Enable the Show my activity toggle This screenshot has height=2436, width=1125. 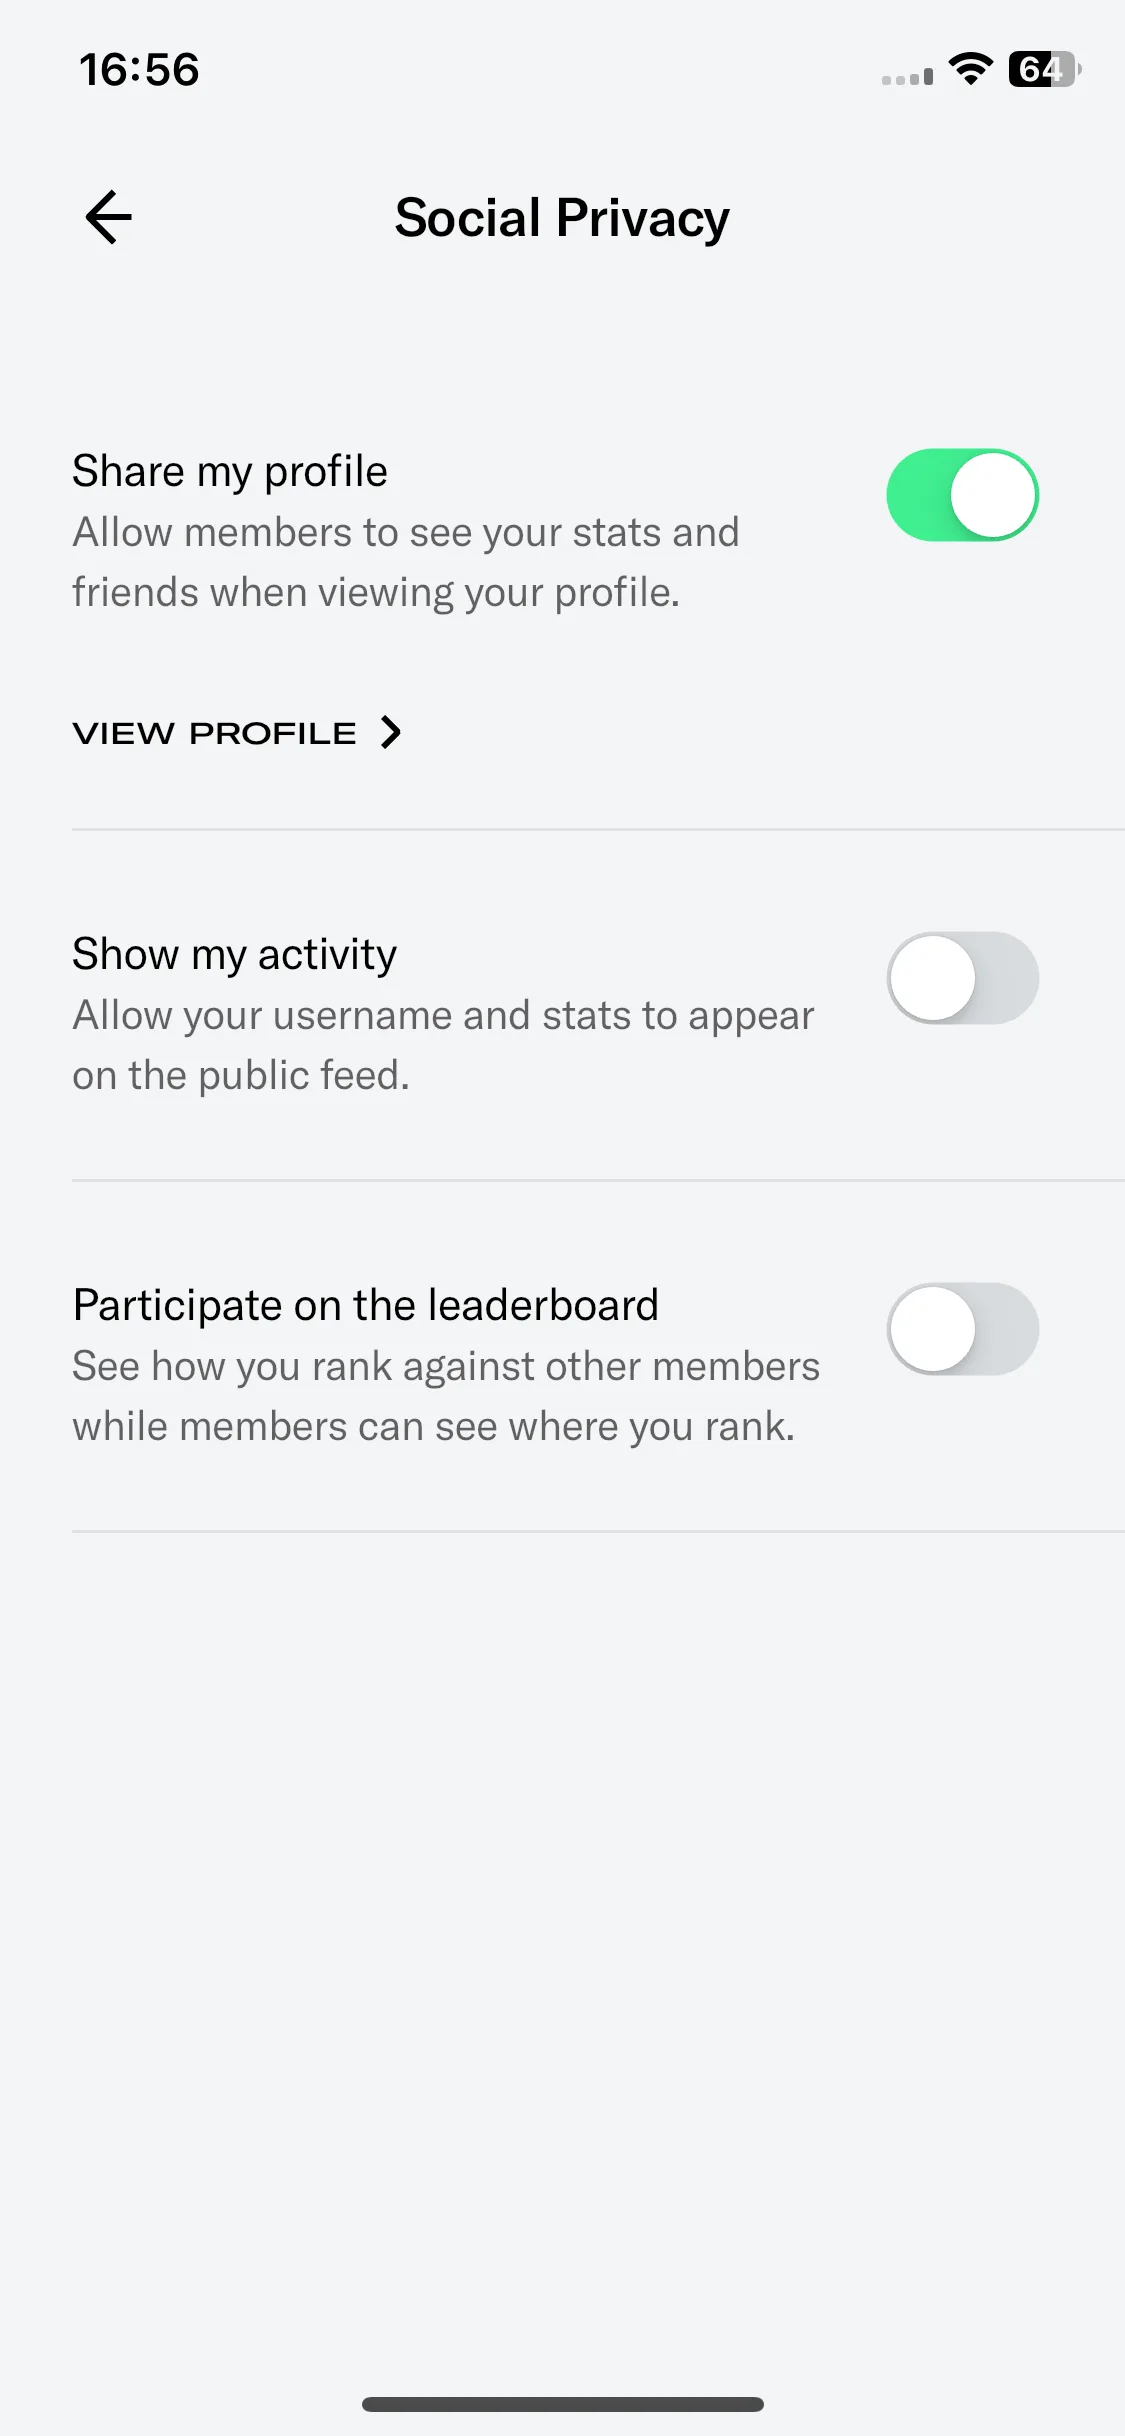[x=962, y=978]
